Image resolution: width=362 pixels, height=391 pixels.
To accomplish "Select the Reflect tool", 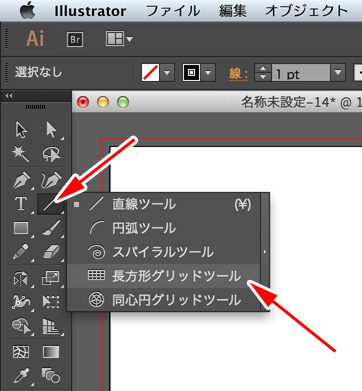I will pos(21,278).
